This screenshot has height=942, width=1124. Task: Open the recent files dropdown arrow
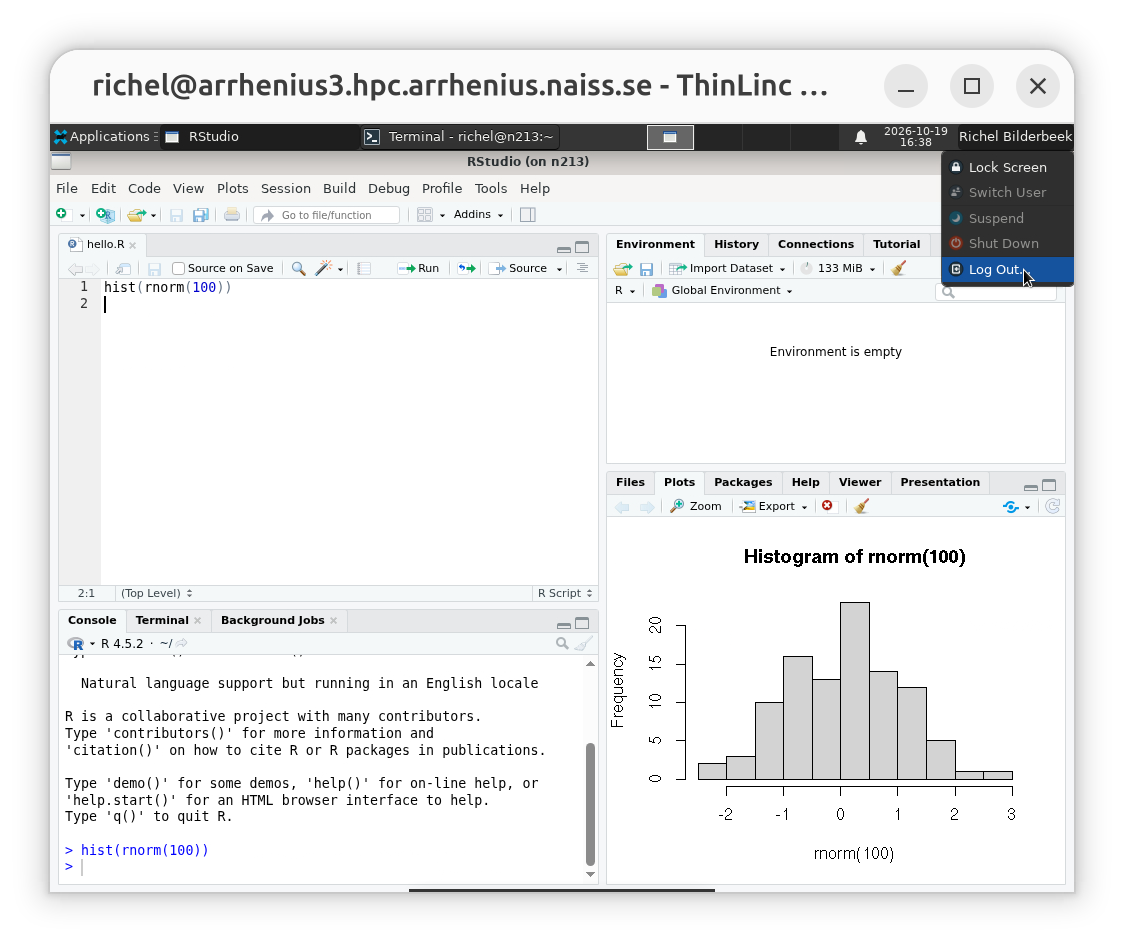[x=153, y=215]
